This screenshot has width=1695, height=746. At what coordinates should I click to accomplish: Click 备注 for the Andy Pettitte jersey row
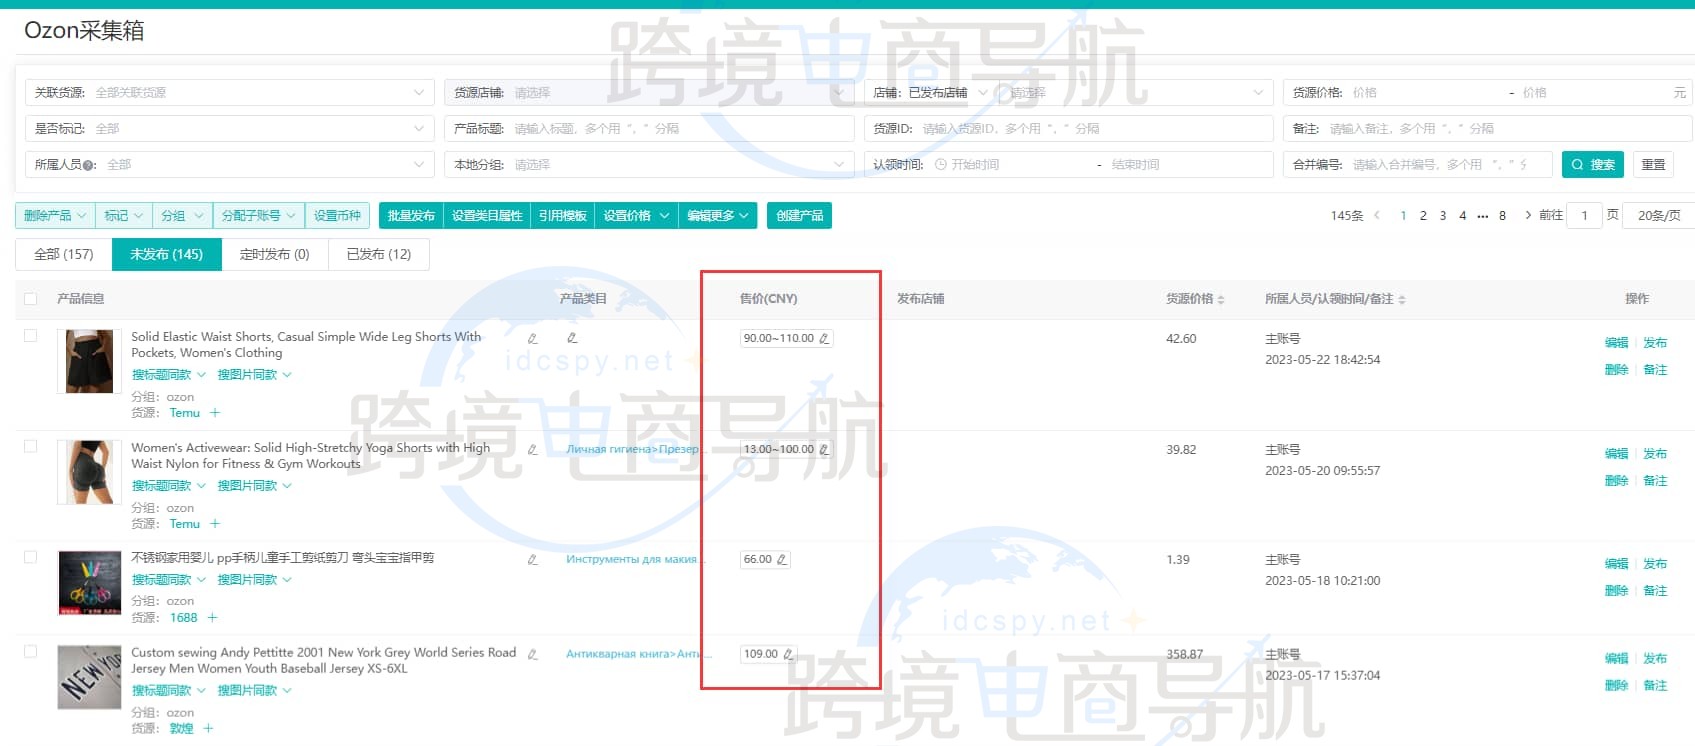coord(1655,685)
